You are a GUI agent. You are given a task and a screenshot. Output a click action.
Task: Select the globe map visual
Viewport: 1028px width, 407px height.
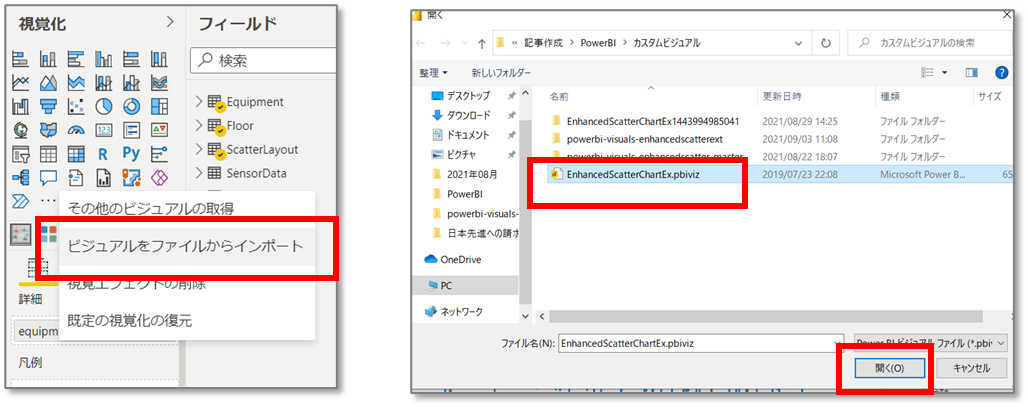(21, 129)
